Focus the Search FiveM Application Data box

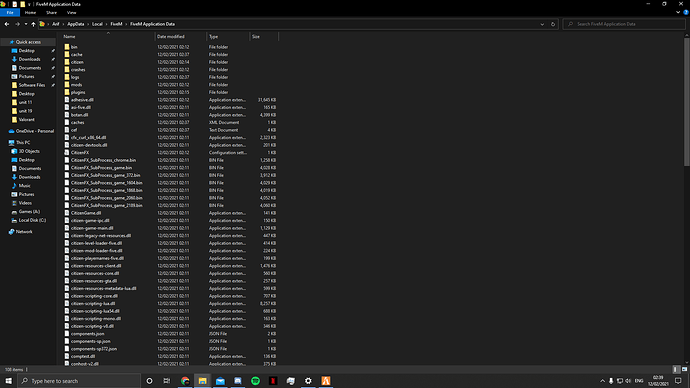pos(624,24)
